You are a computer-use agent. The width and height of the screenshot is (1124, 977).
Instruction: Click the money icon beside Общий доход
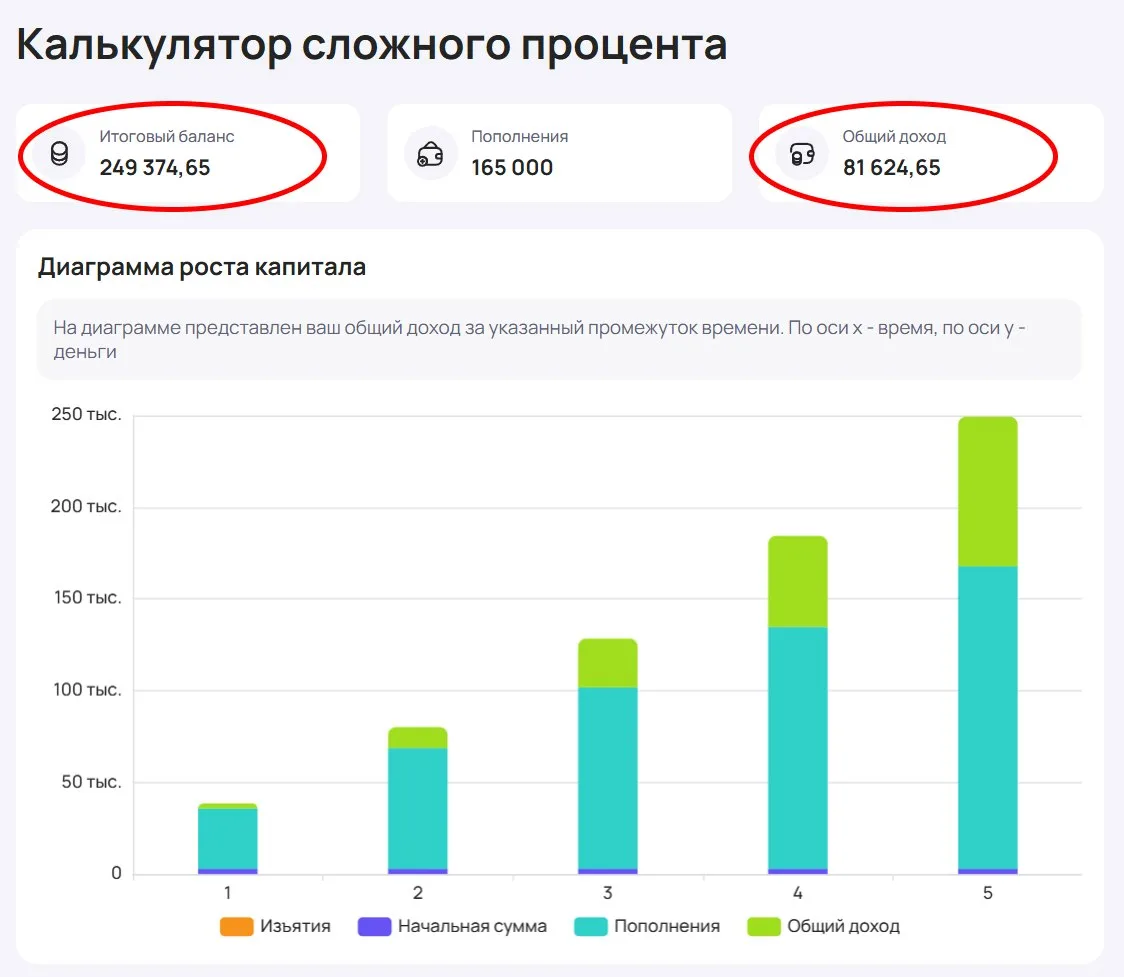click(802, 153)
